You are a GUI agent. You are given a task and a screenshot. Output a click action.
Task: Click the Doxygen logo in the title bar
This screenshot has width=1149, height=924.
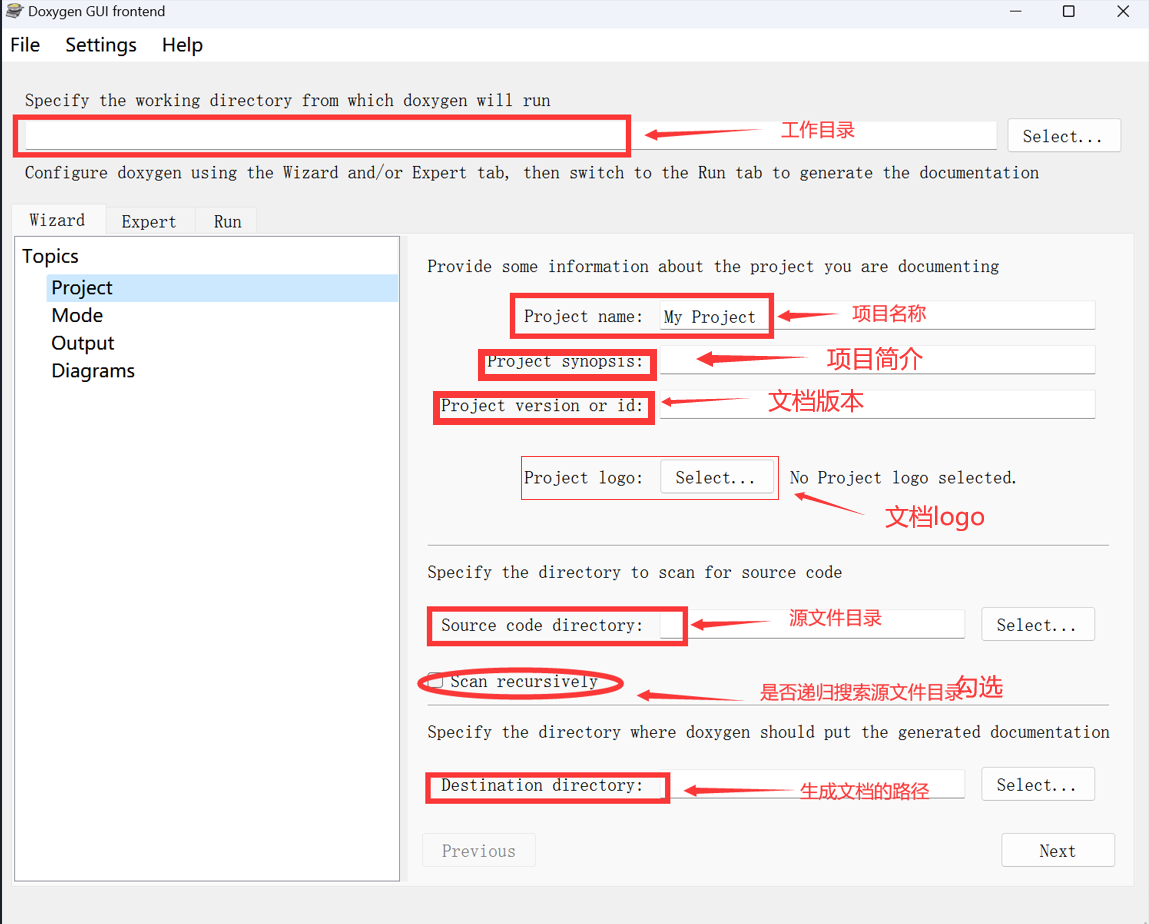(16, 12)
